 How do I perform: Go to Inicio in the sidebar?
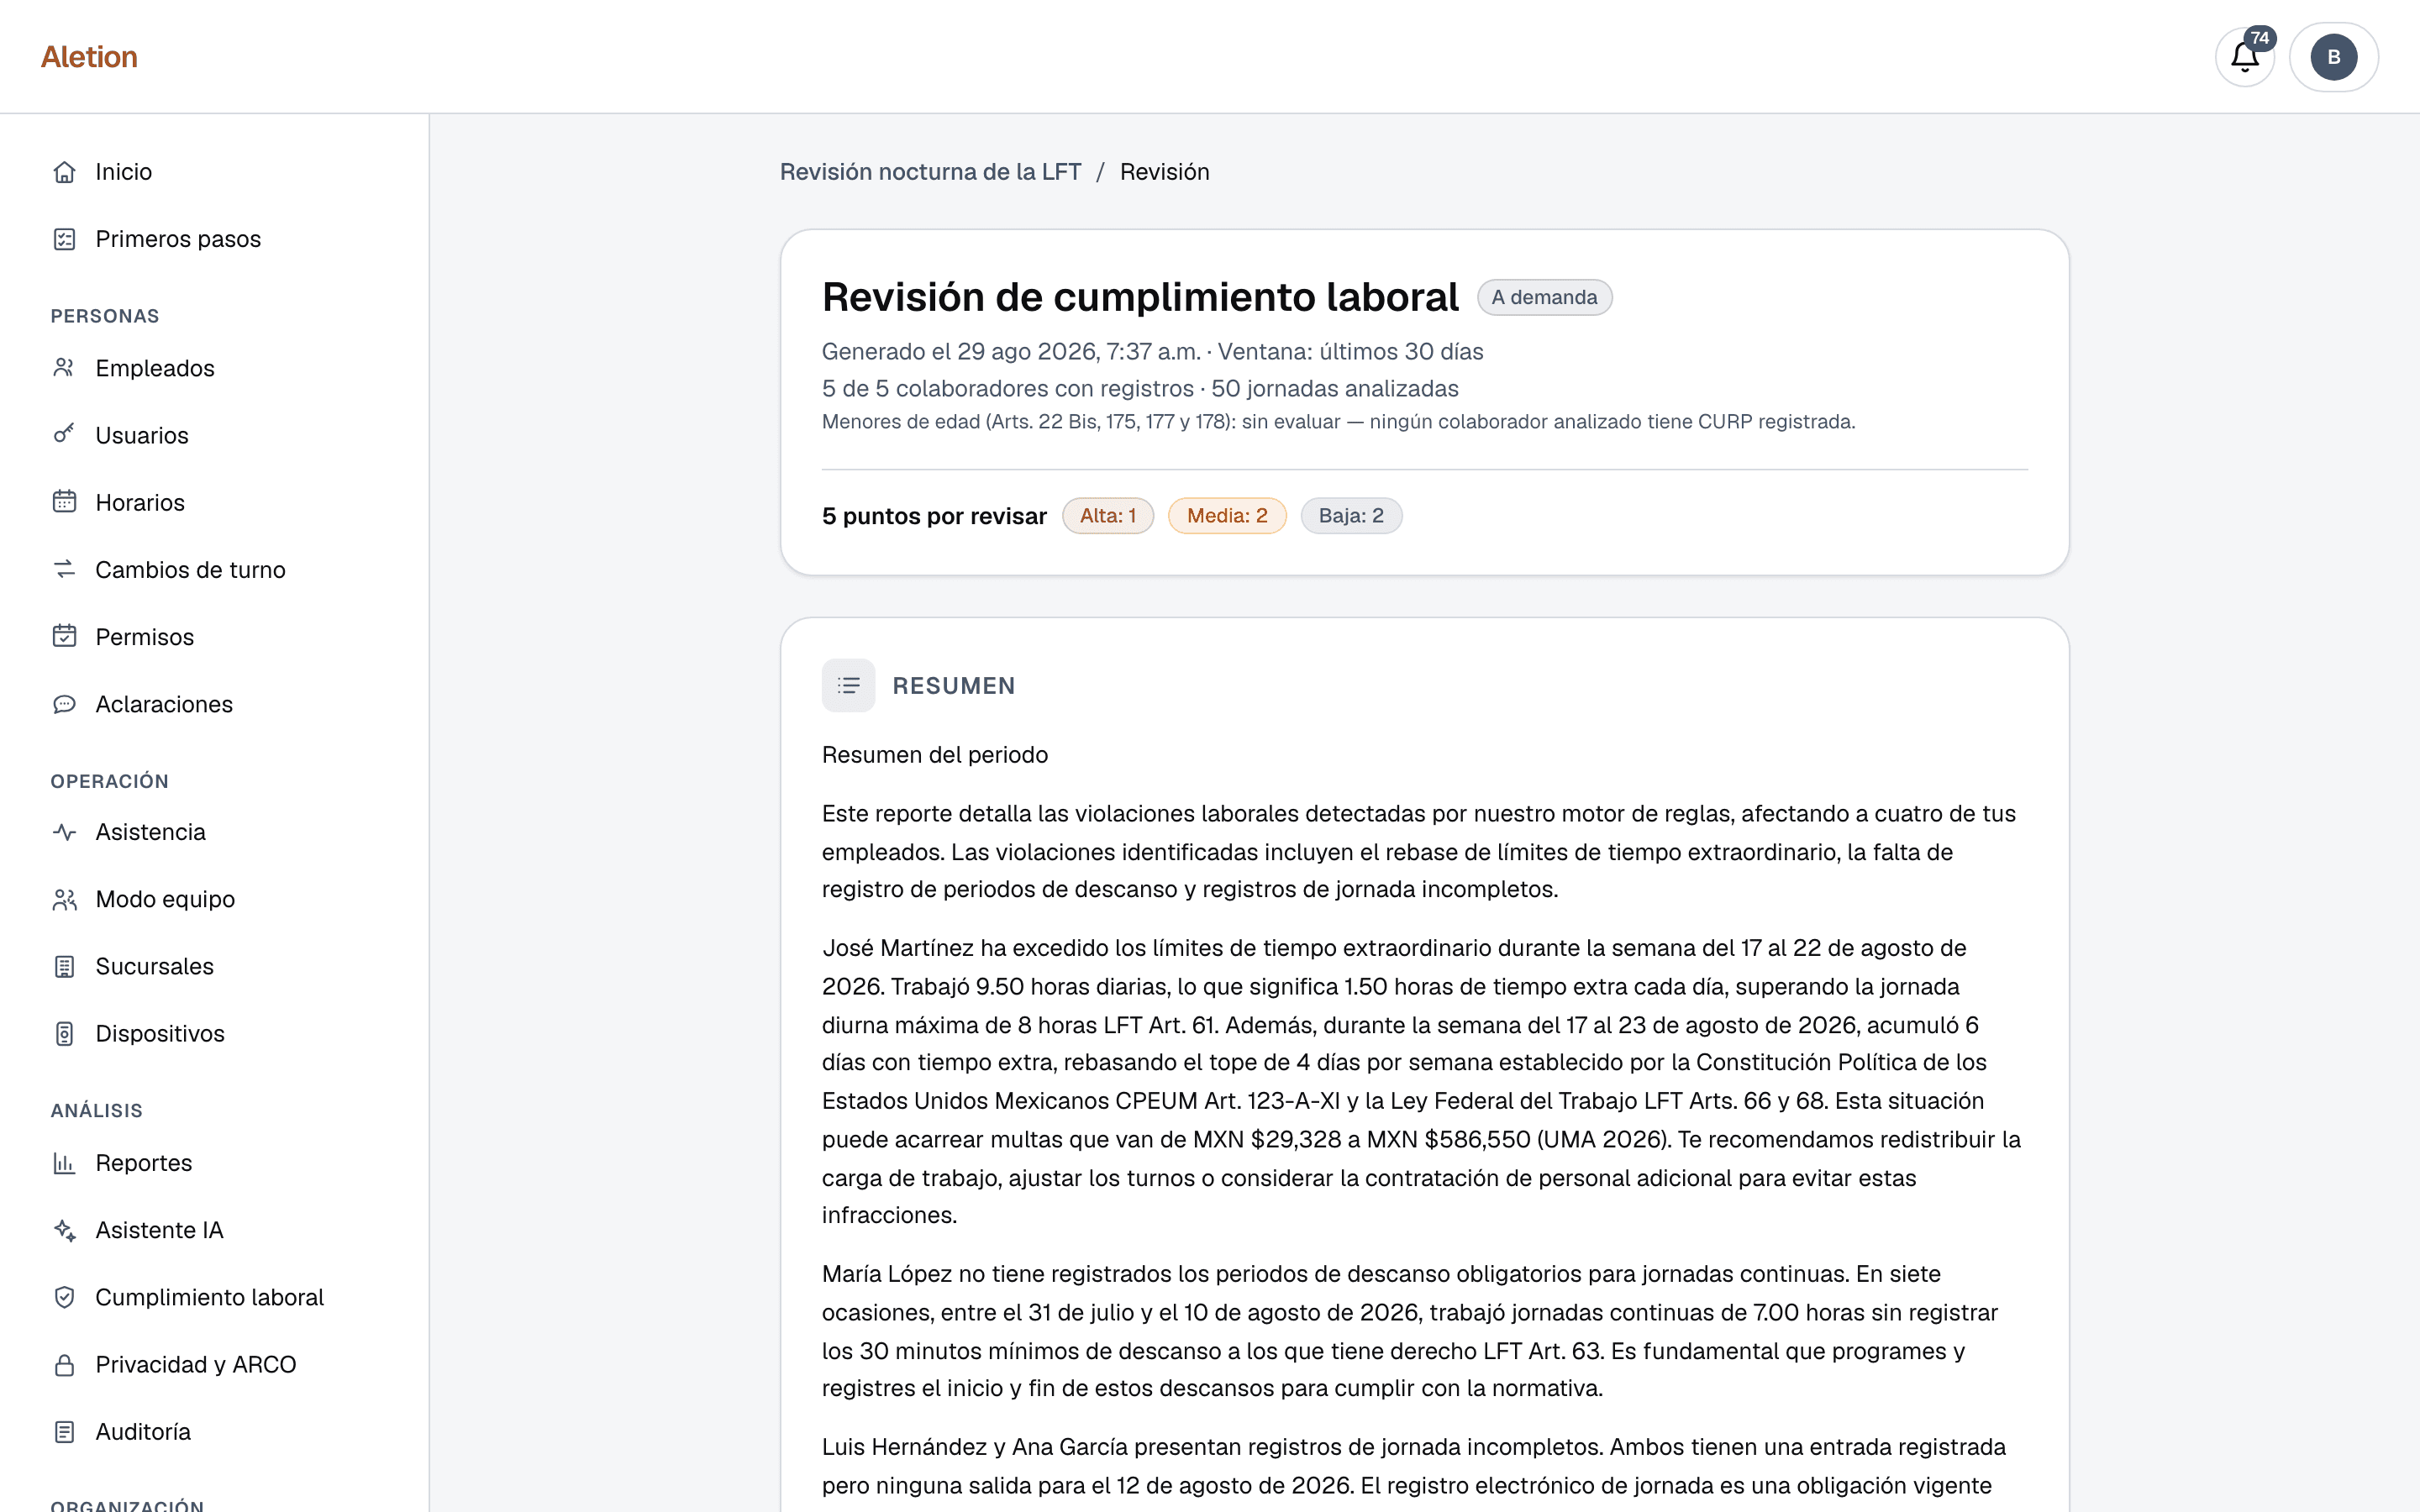(x=214, y=172)
